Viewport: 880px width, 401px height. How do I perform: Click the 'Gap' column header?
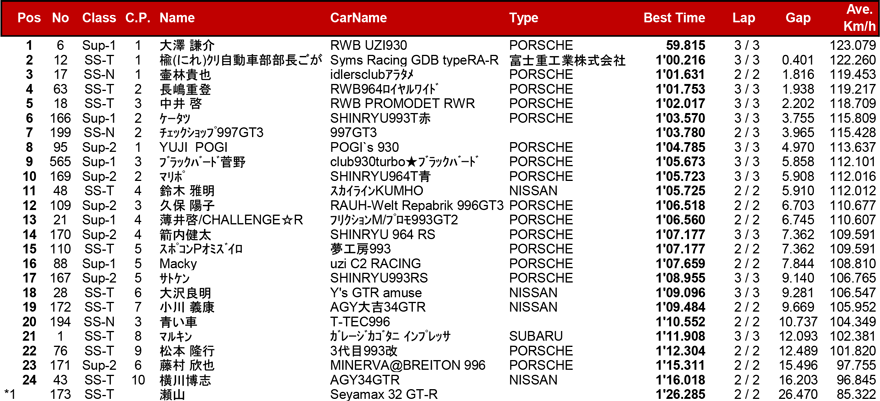(x=798, y=18)
